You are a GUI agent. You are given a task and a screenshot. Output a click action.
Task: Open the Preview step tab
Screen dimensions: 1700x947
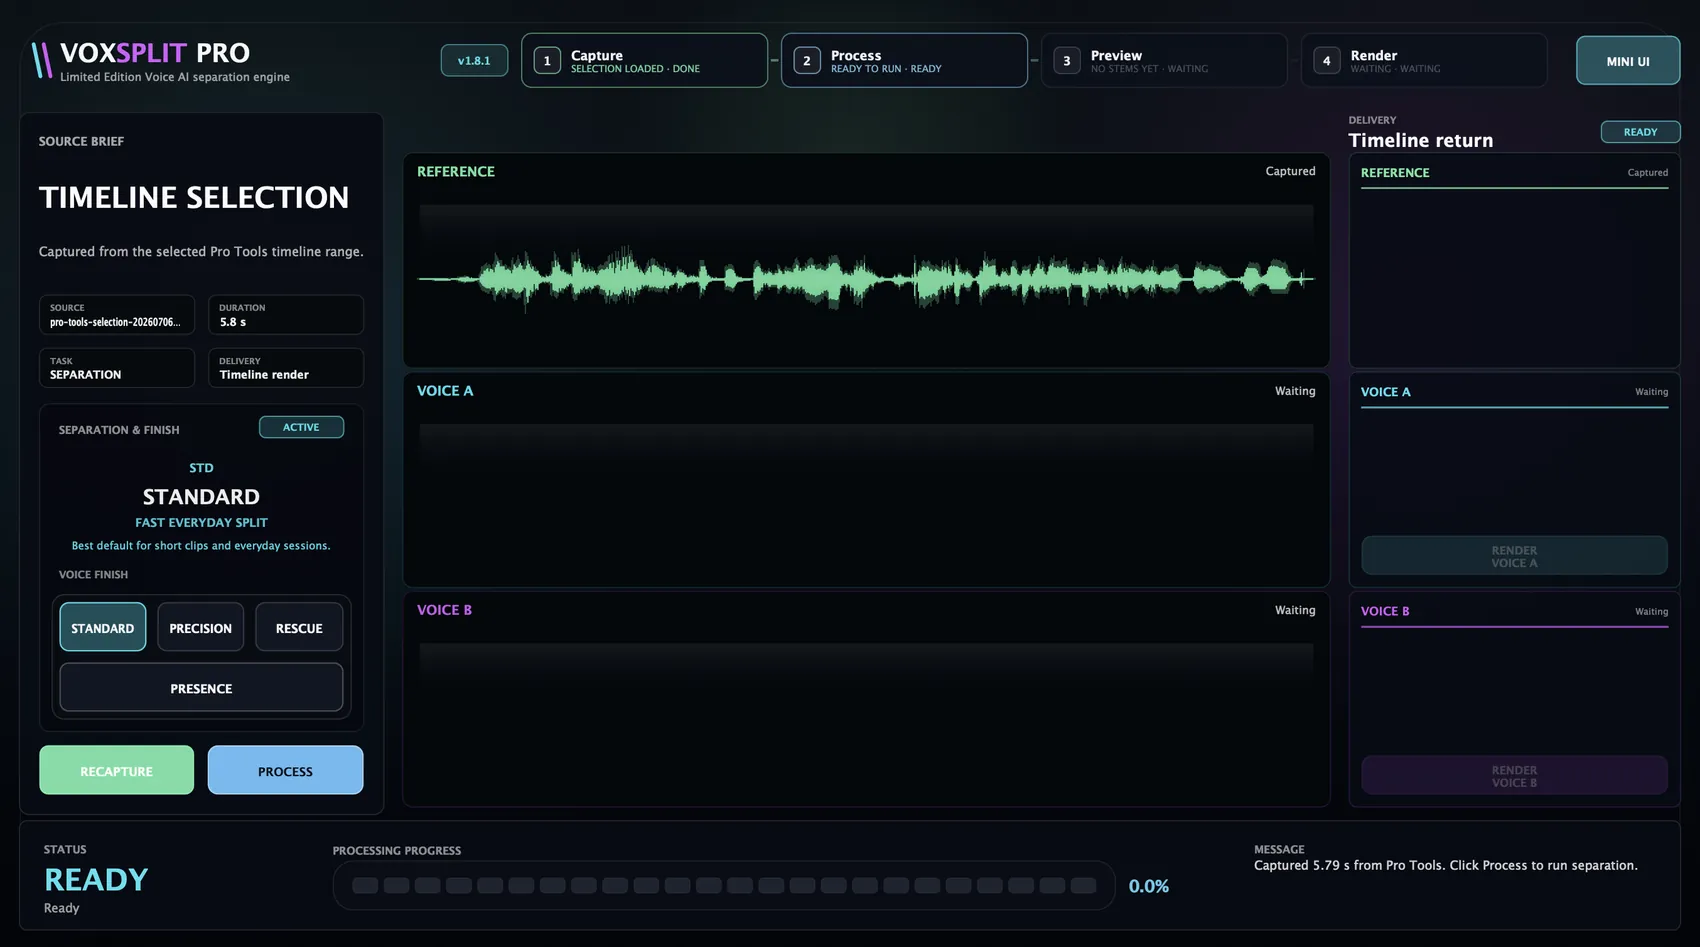click(1164, 61)
